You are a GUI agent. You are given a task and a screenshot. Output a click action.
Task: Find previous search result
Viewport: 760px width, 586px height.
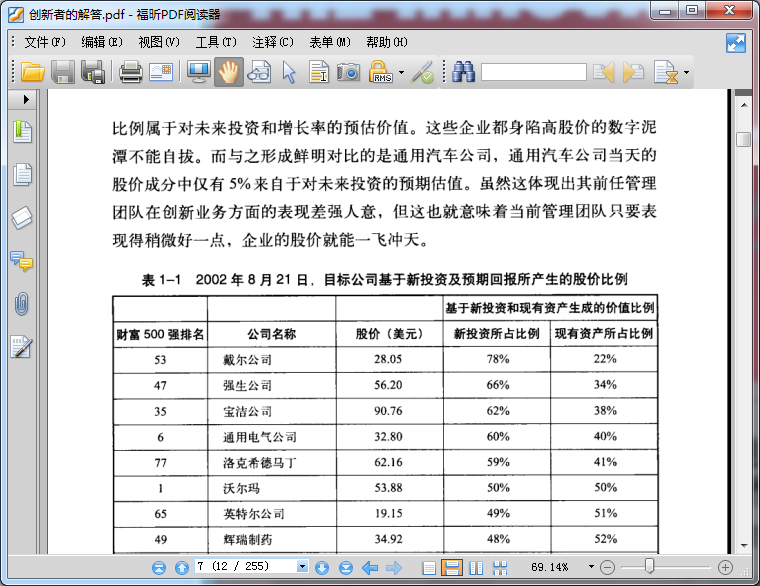pyautogui.click(x=604, y=72)
